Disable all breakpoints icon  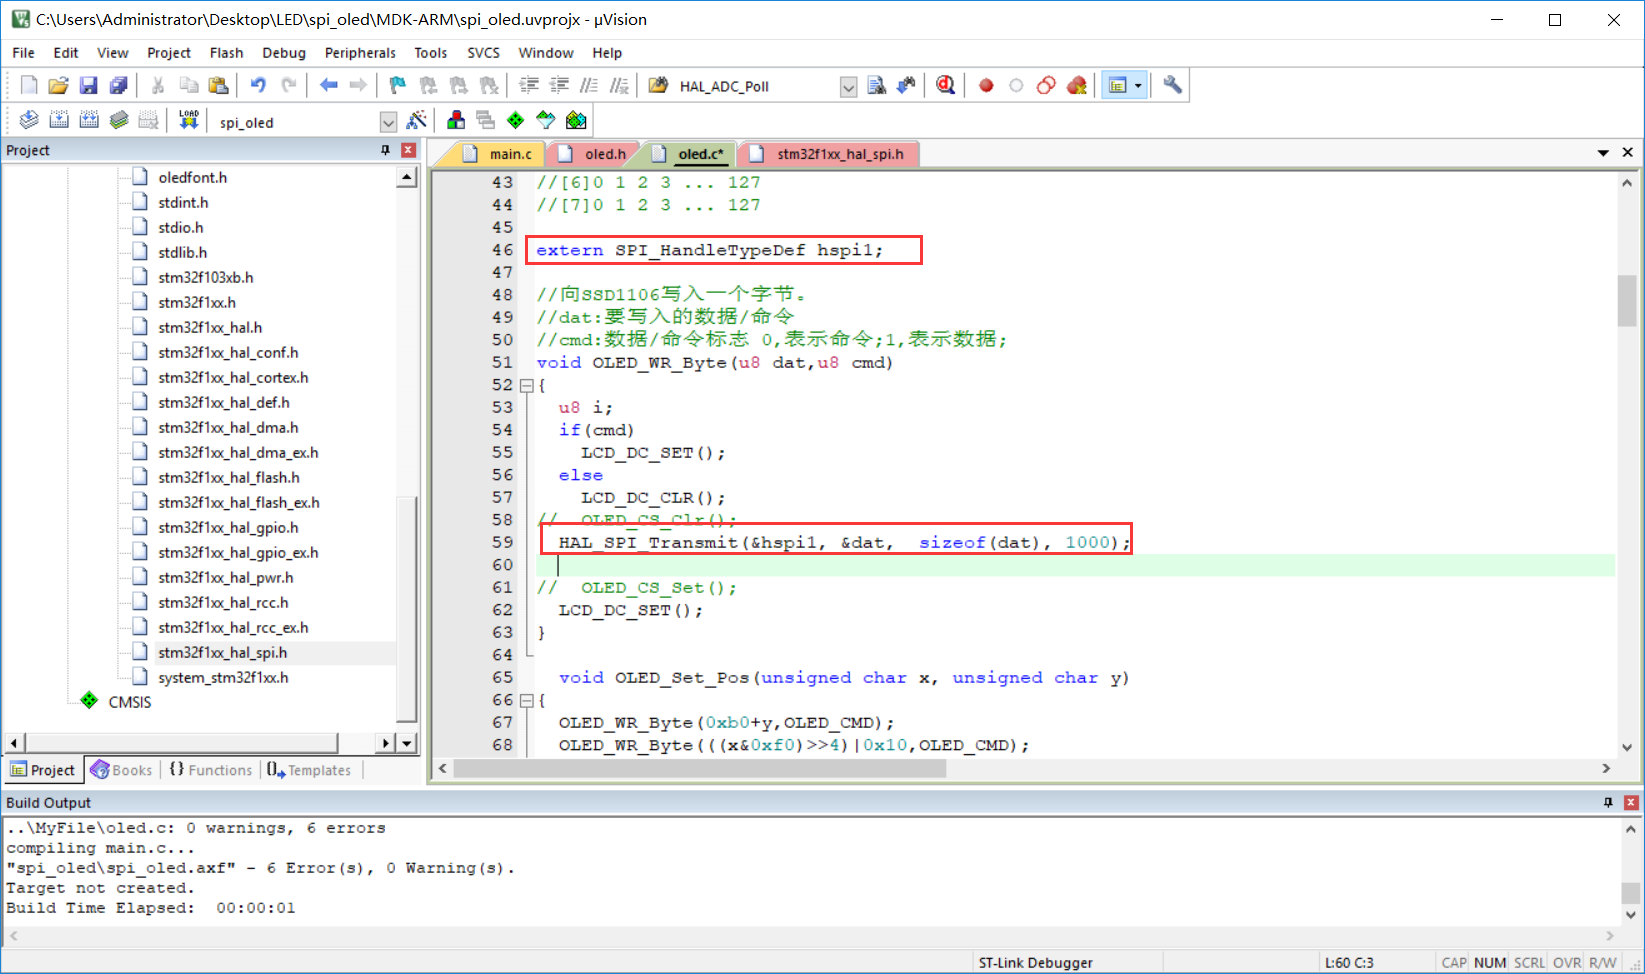tap(1046, 86)
